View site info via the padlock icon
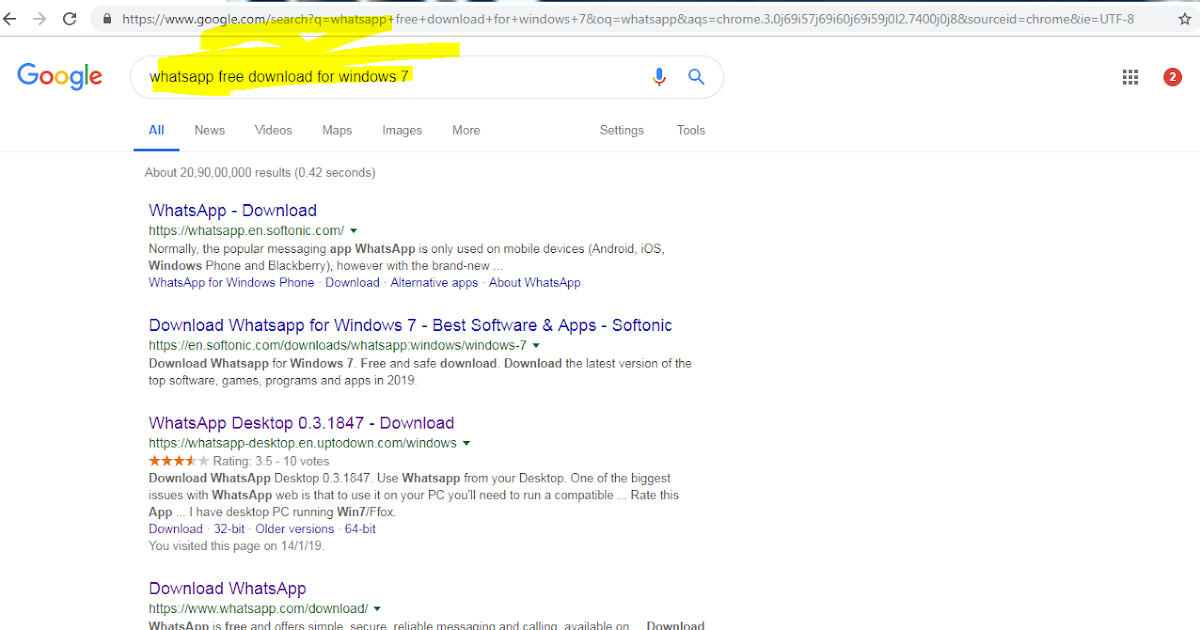The image size is (1200, 630). coord(107,19)
